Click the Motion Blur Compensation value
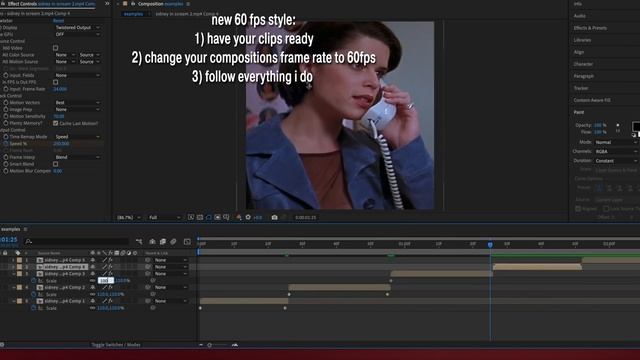Viewport: 640px width, 360px height. (58, 171)
